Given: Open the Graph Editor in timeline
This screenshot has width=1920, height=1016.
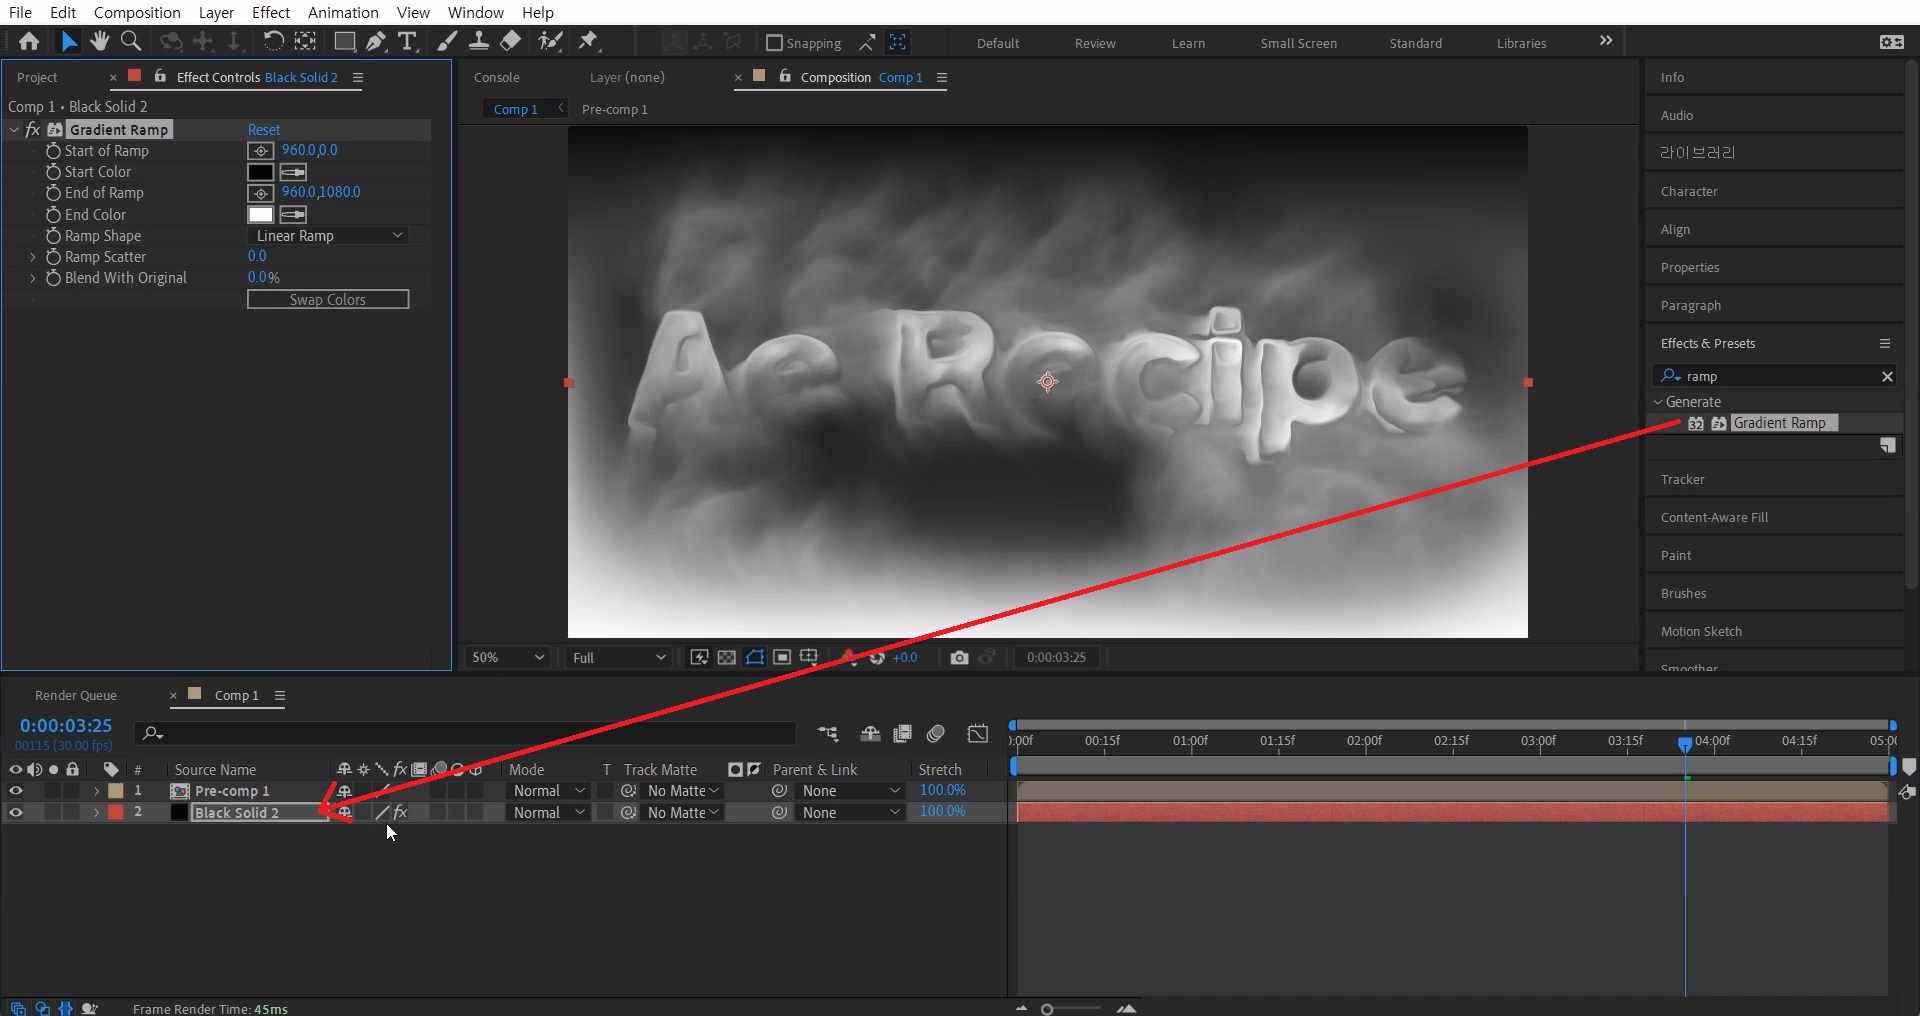Looking at the screenshot, I should click(978, 734).
